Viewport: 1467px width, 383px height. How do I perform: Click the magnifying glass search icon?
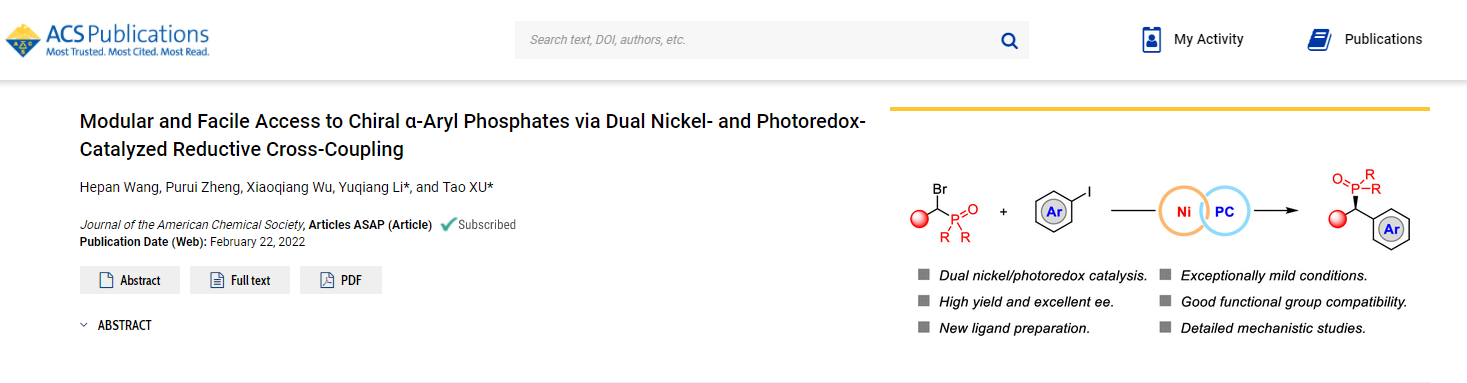[x=1009, y=40]
